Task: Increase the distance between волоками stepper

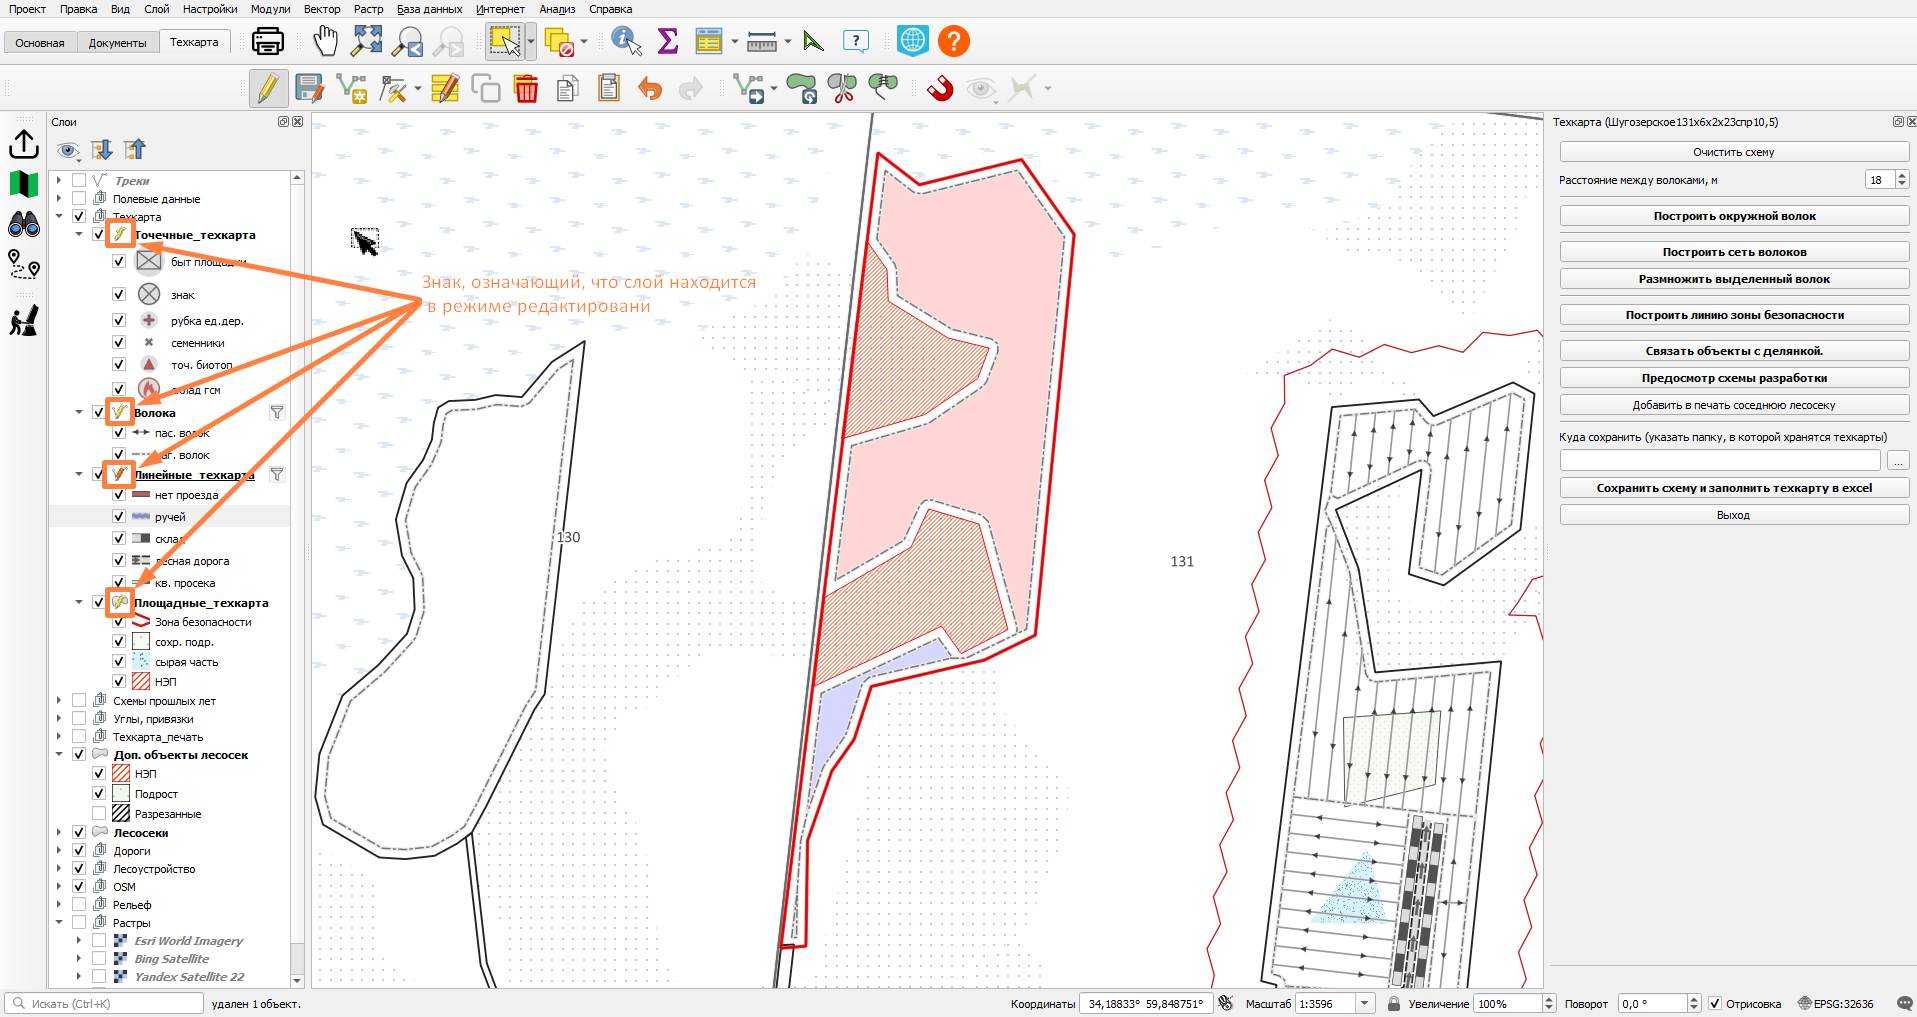Action: 1902,175
